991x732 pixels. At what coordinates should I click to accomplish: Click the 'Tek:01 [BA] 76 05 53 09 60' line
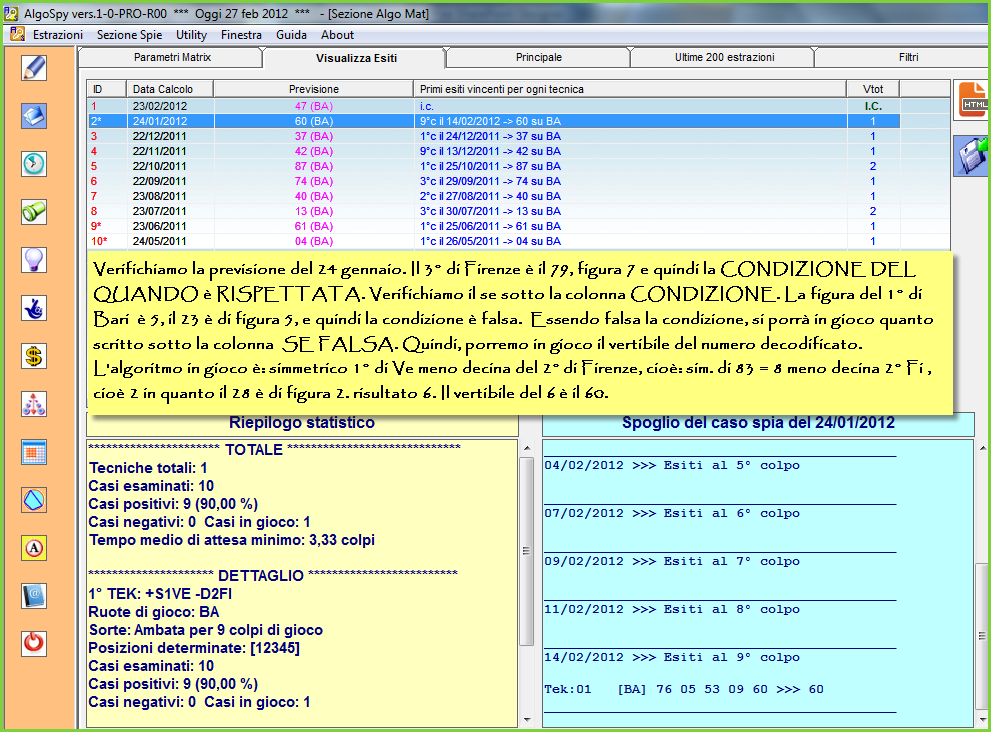pos(684,690)
